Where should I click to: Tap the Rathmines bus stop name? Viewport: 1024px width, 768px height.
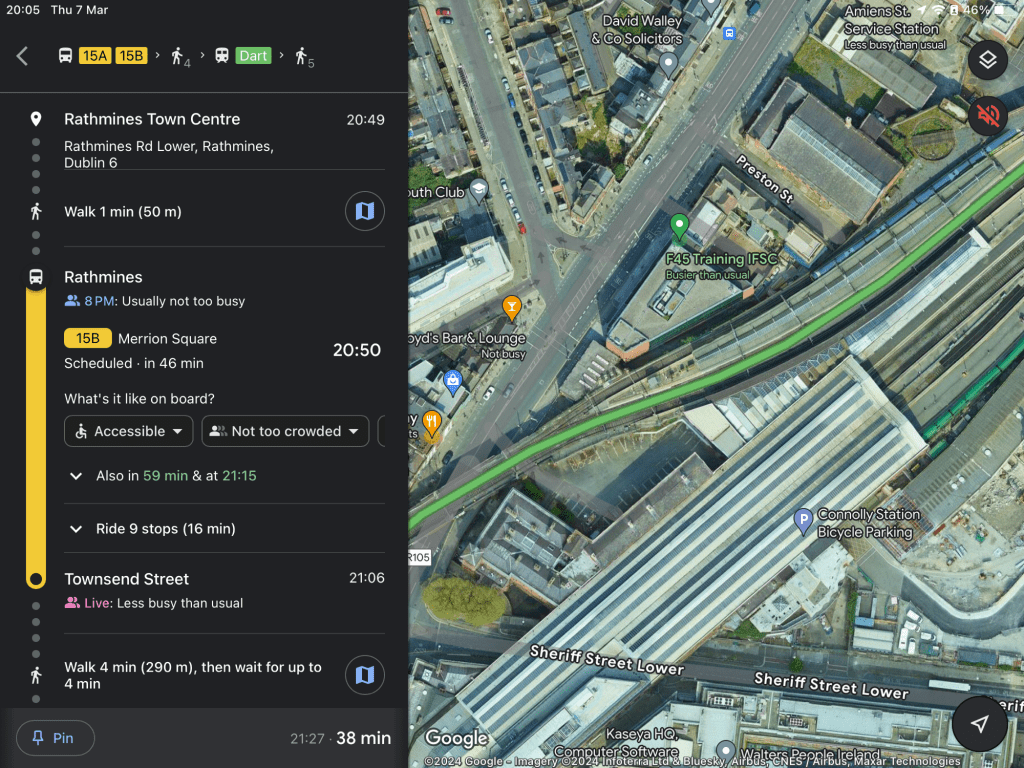point(103,277)
